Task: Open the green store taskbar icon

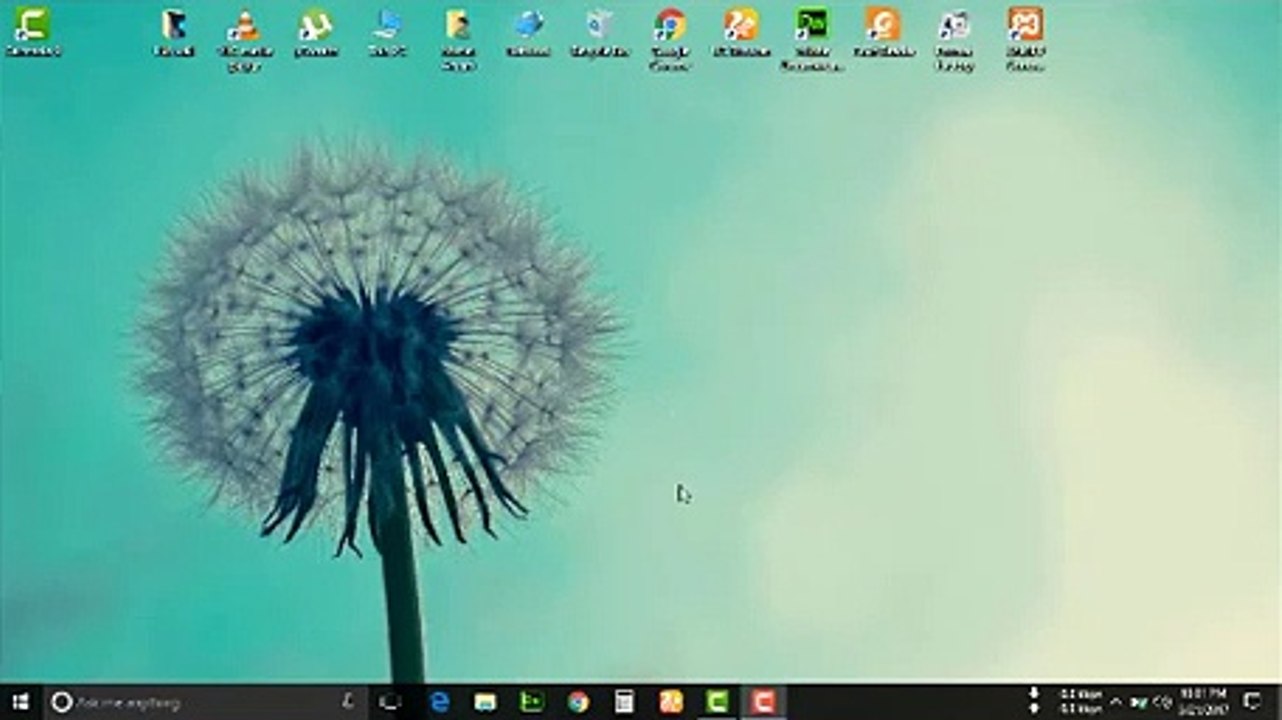Action: [532, 702]
